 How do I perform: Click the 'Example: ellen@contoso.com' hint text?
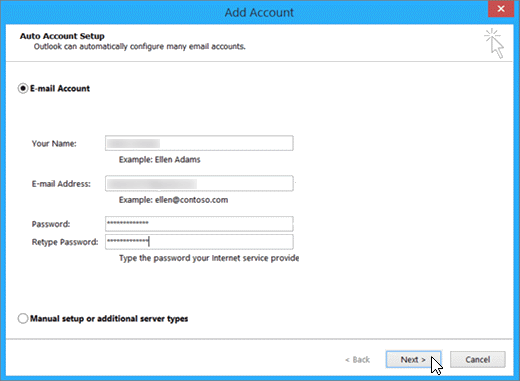pyautogui.click(x=174, y=200)
